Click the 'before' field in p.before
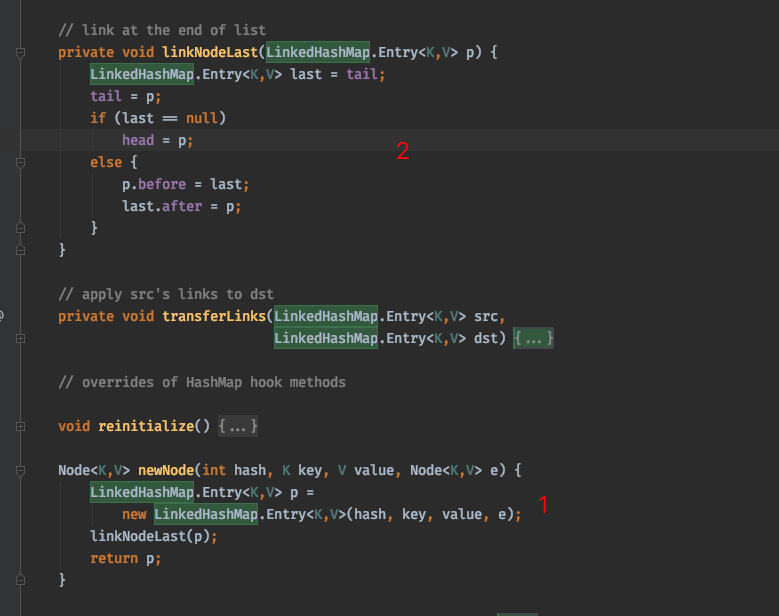The height and width of the screenshot is (616, 779). tap(162, 184)
